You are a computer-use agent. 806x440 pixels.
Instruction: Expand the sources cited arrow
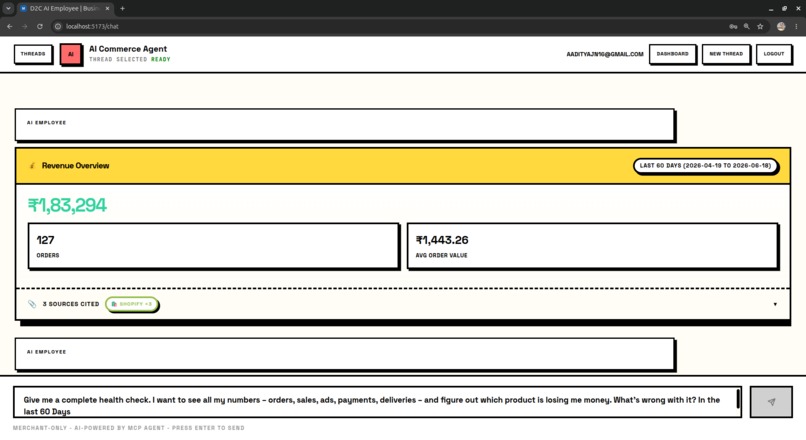[775, 304]
